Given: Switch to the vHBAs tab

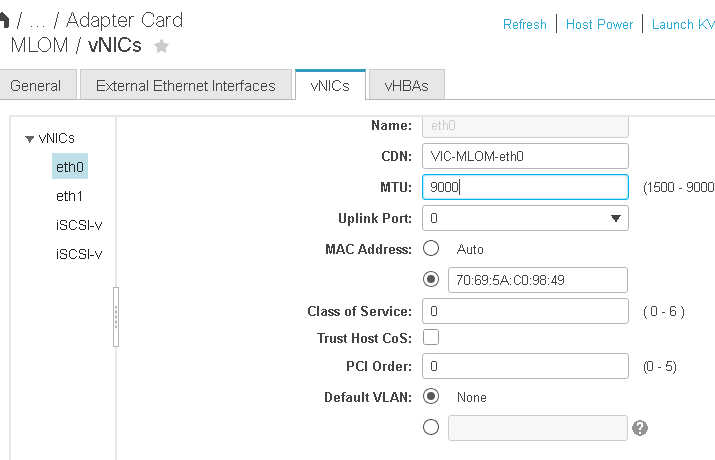Looking at the screenshot, I should 406,86.
